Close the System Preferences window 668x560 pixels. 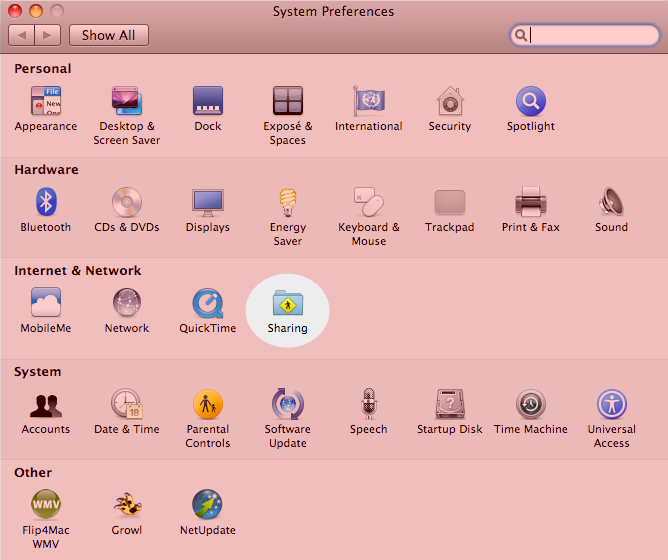point(15,11)
